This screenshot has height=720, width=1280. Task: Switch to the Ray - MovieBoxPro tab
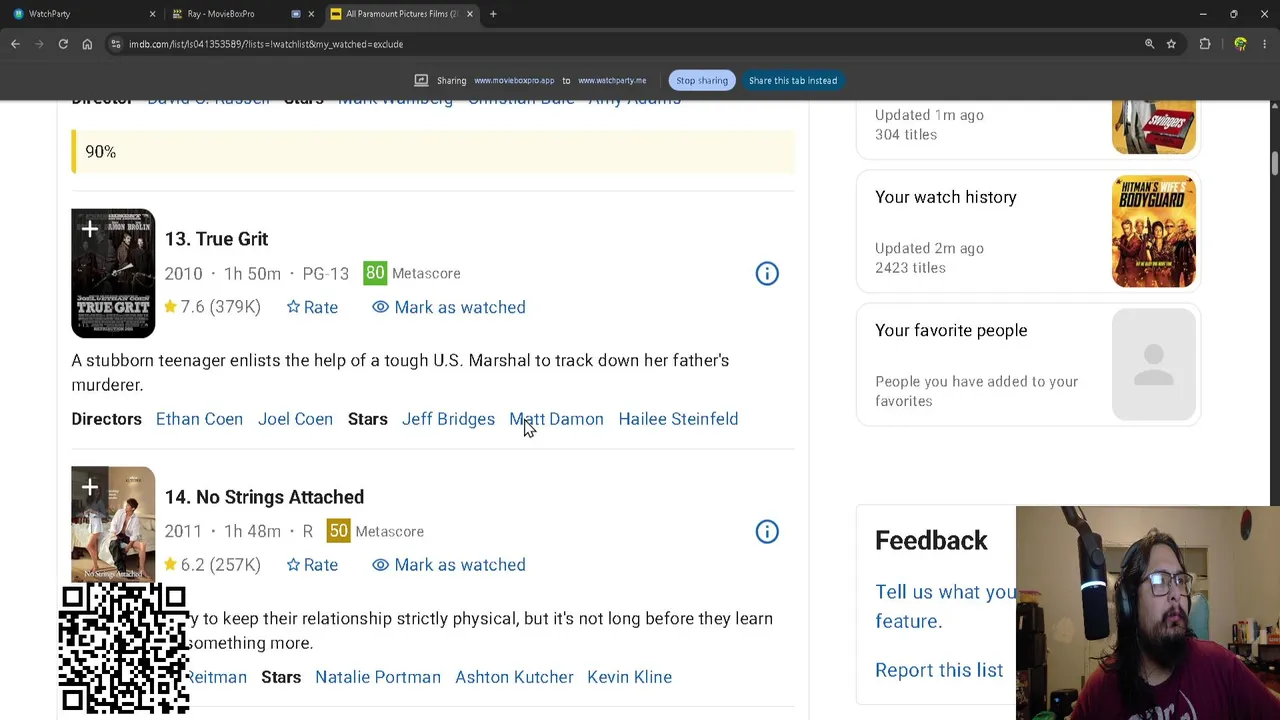pyautogui.click(x=240, y=14)
